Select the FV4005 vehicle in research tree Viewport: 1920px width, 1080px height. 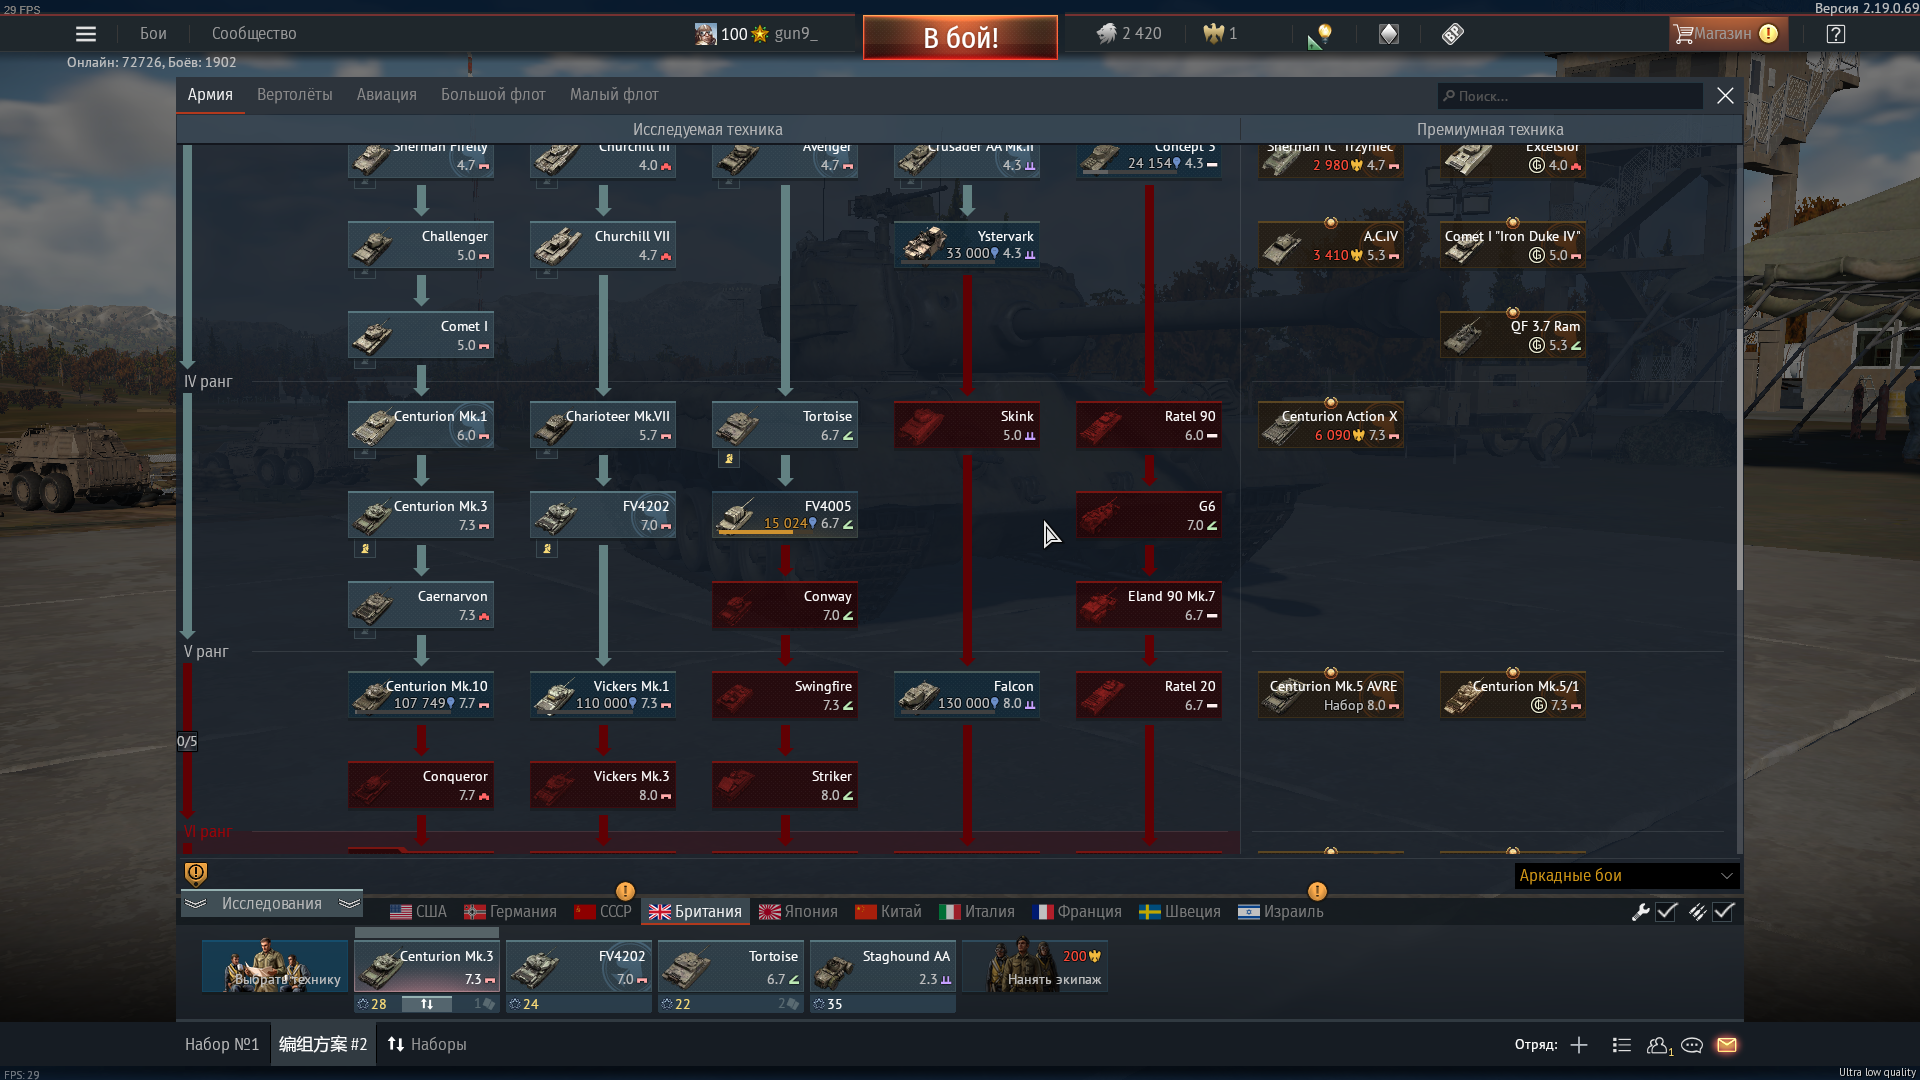click(x=785, y=515)
